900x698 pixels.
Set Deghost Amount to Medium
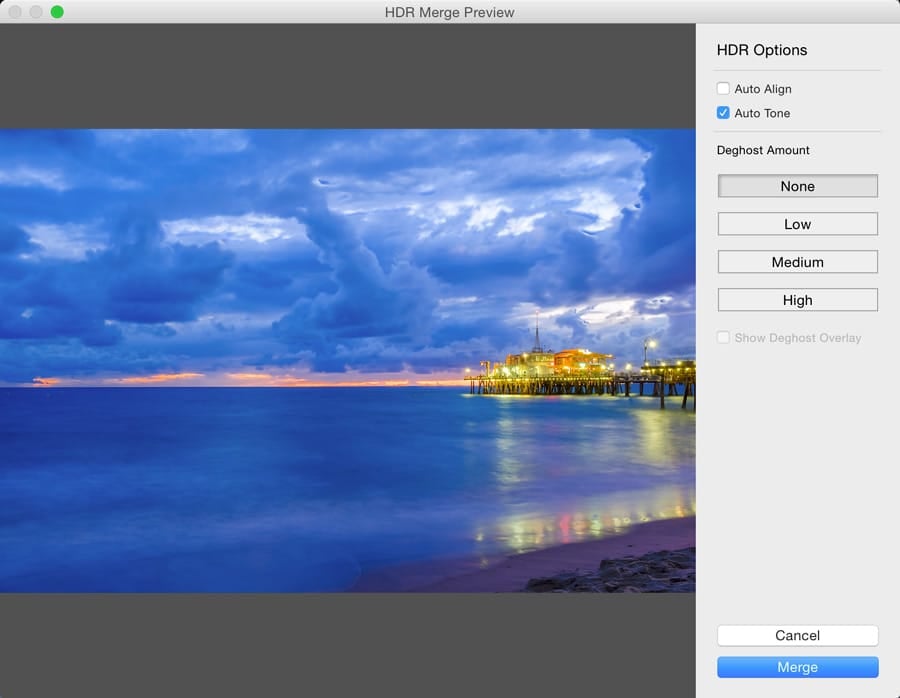click(797, 262)
